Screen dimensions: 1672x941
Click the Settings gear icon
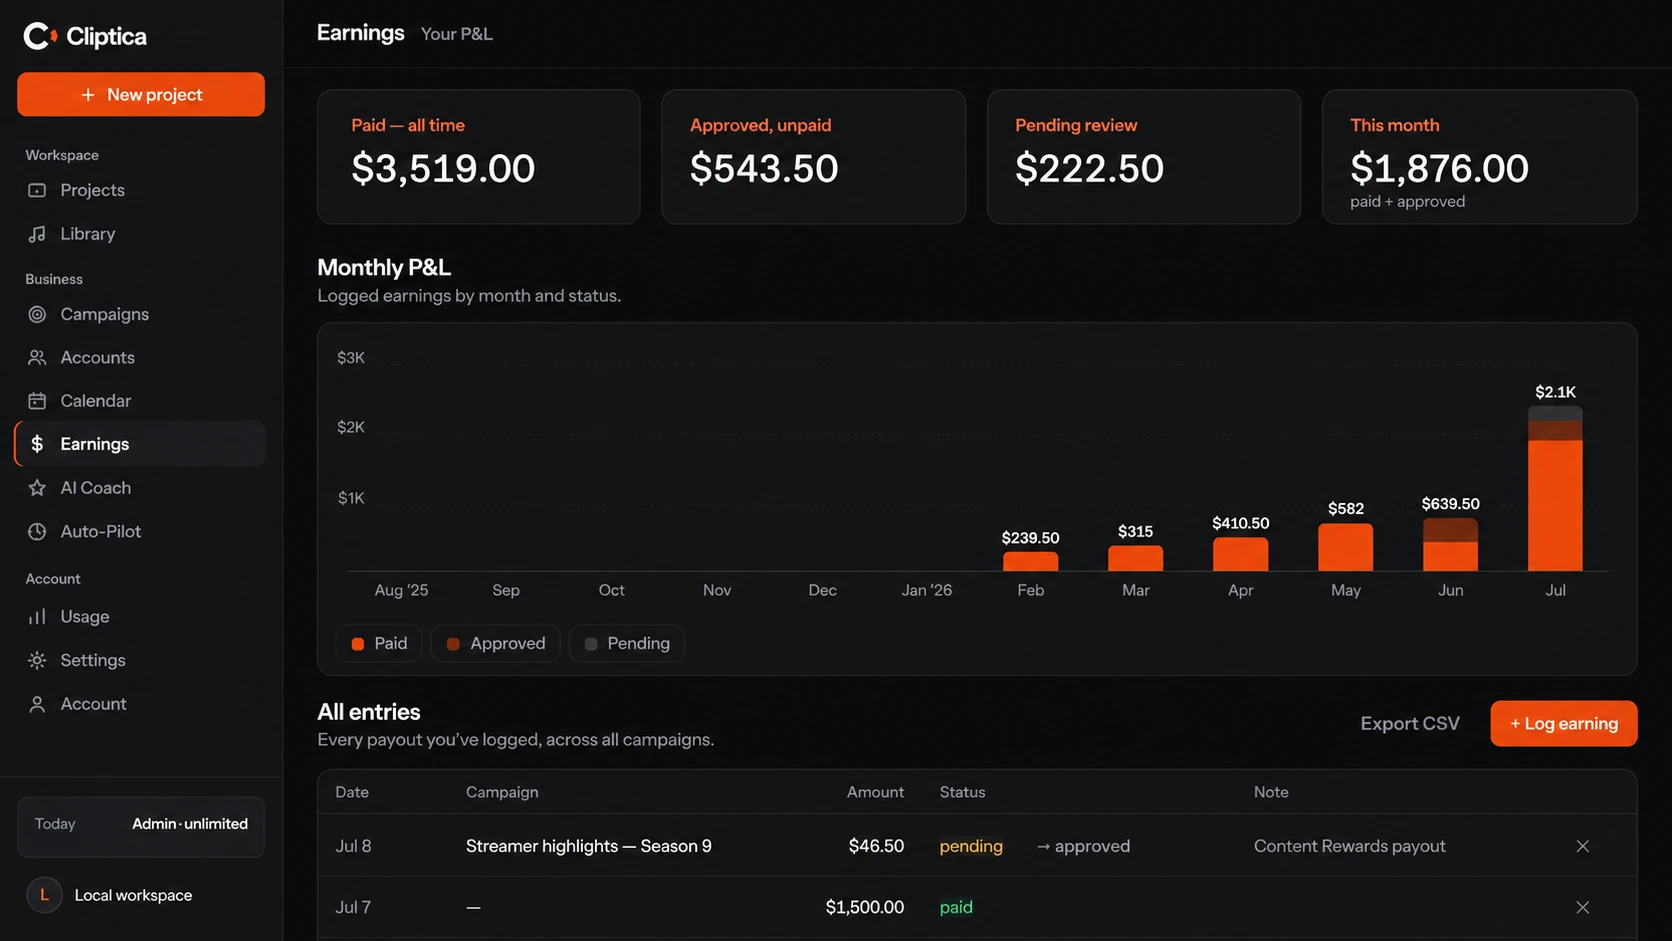point(37,660)
